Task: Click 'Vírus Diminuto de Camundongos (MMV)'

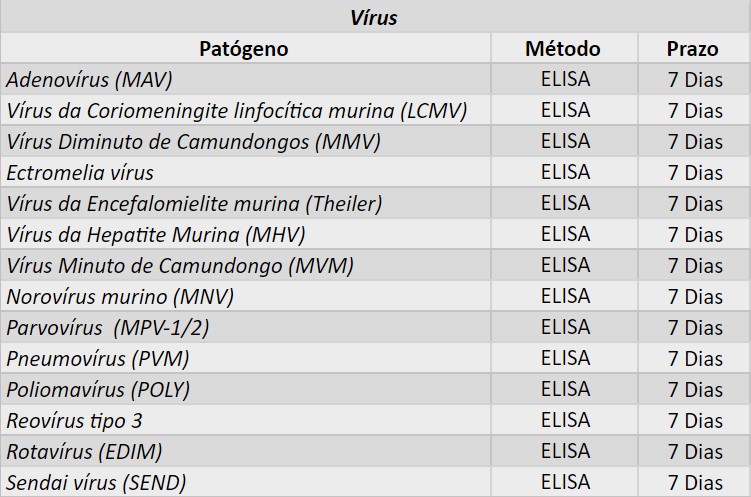Action: coord(194,141)
